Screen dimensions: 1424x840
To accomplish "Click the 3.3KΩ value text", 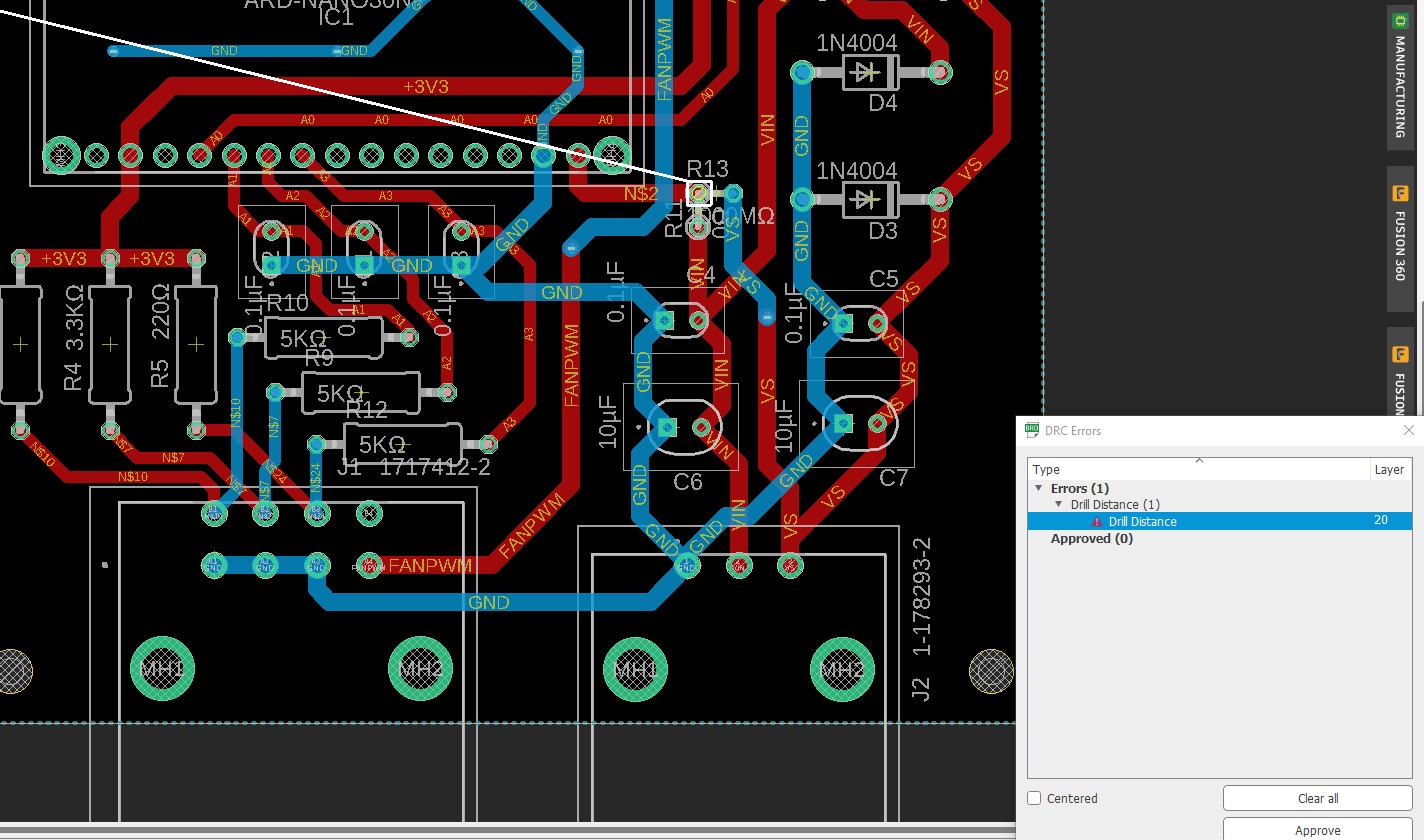I will [73, 318].
